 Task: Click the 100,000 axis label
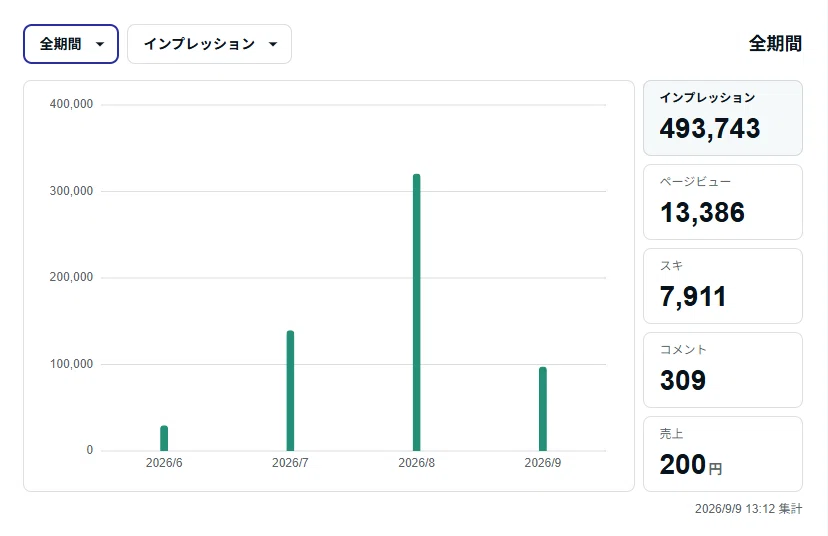(x=71, y=364)
